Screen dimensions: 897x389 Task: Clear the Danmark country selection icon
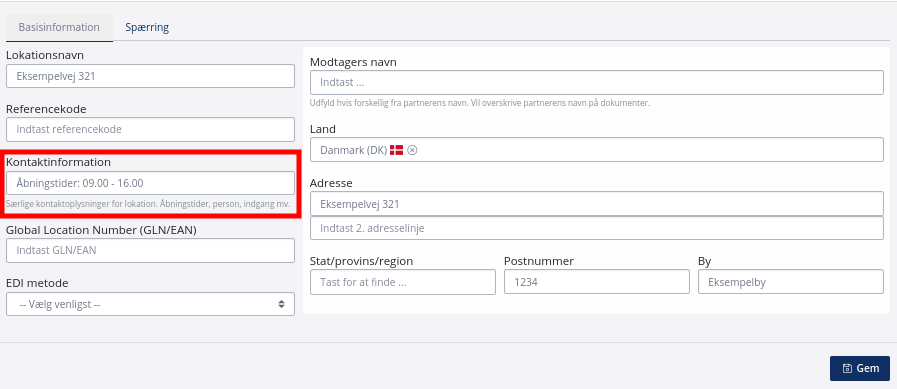tap(412, 150)
